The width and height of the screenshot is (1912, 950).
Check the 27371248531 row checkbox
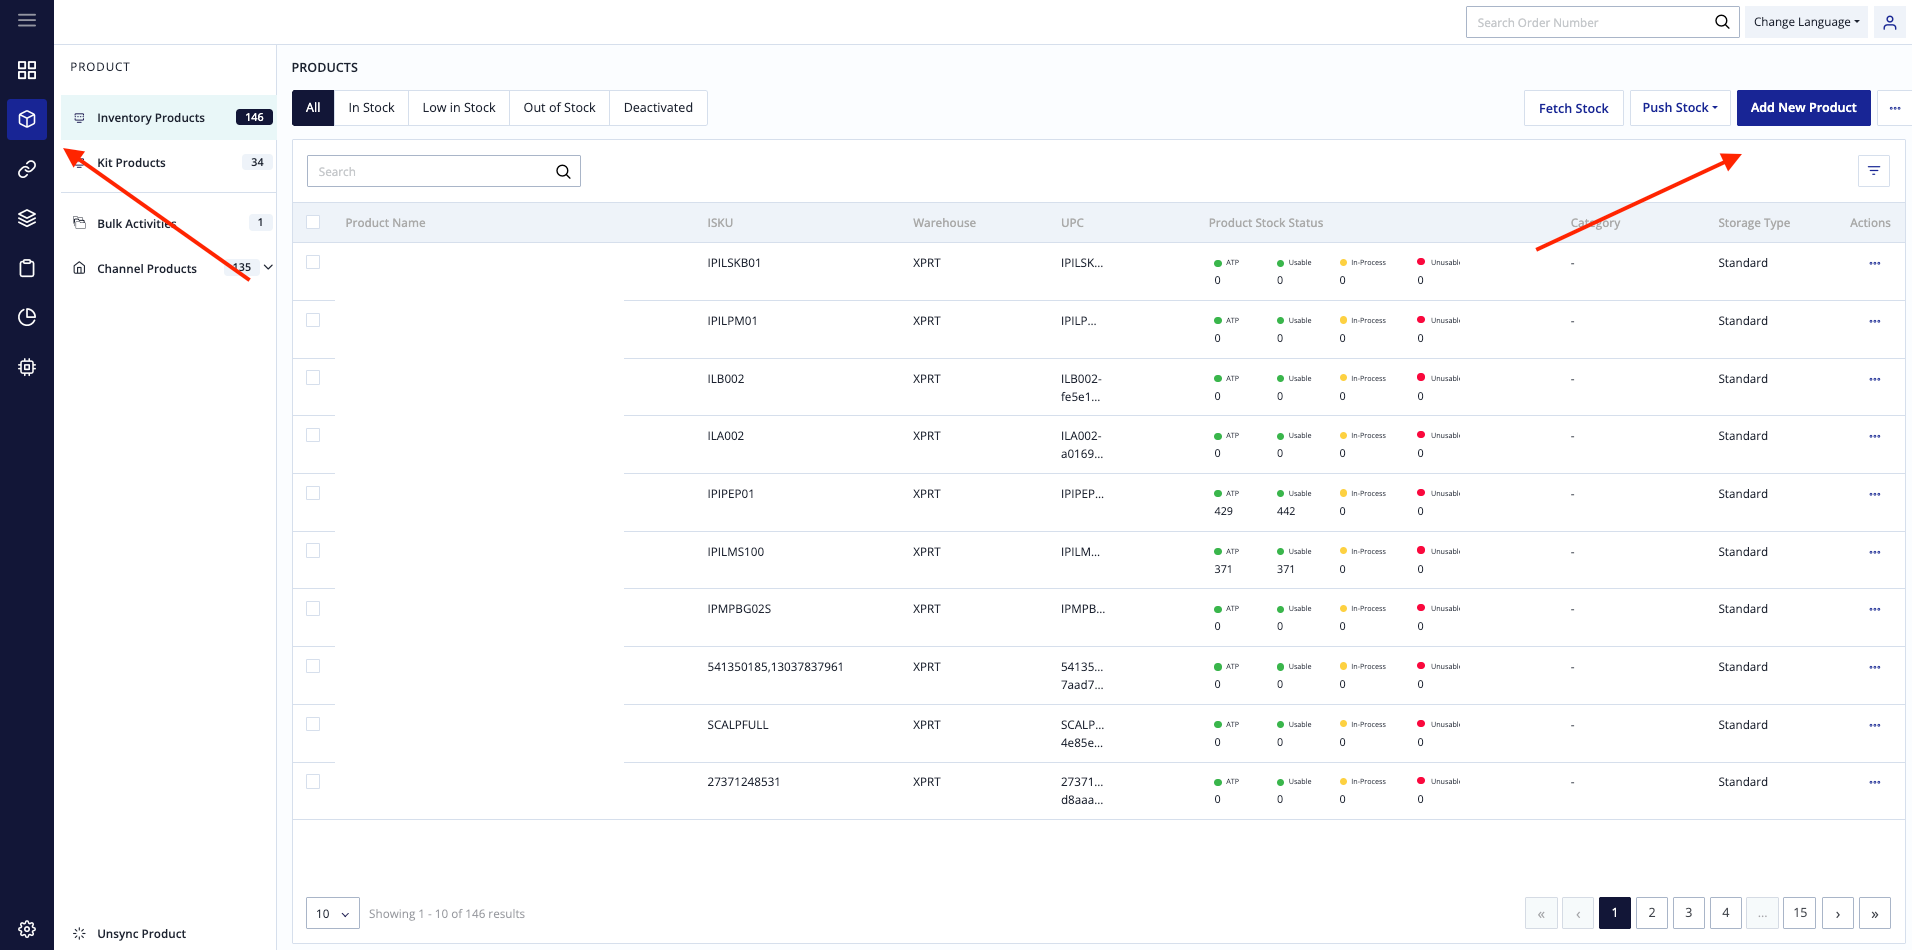[x=313, y=781]
